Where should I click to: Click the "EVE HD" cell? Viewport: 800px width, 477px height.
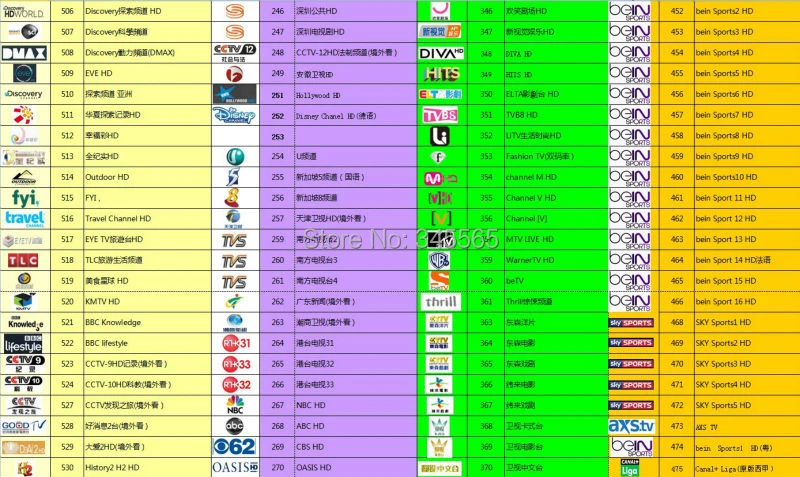click(147, 73)
